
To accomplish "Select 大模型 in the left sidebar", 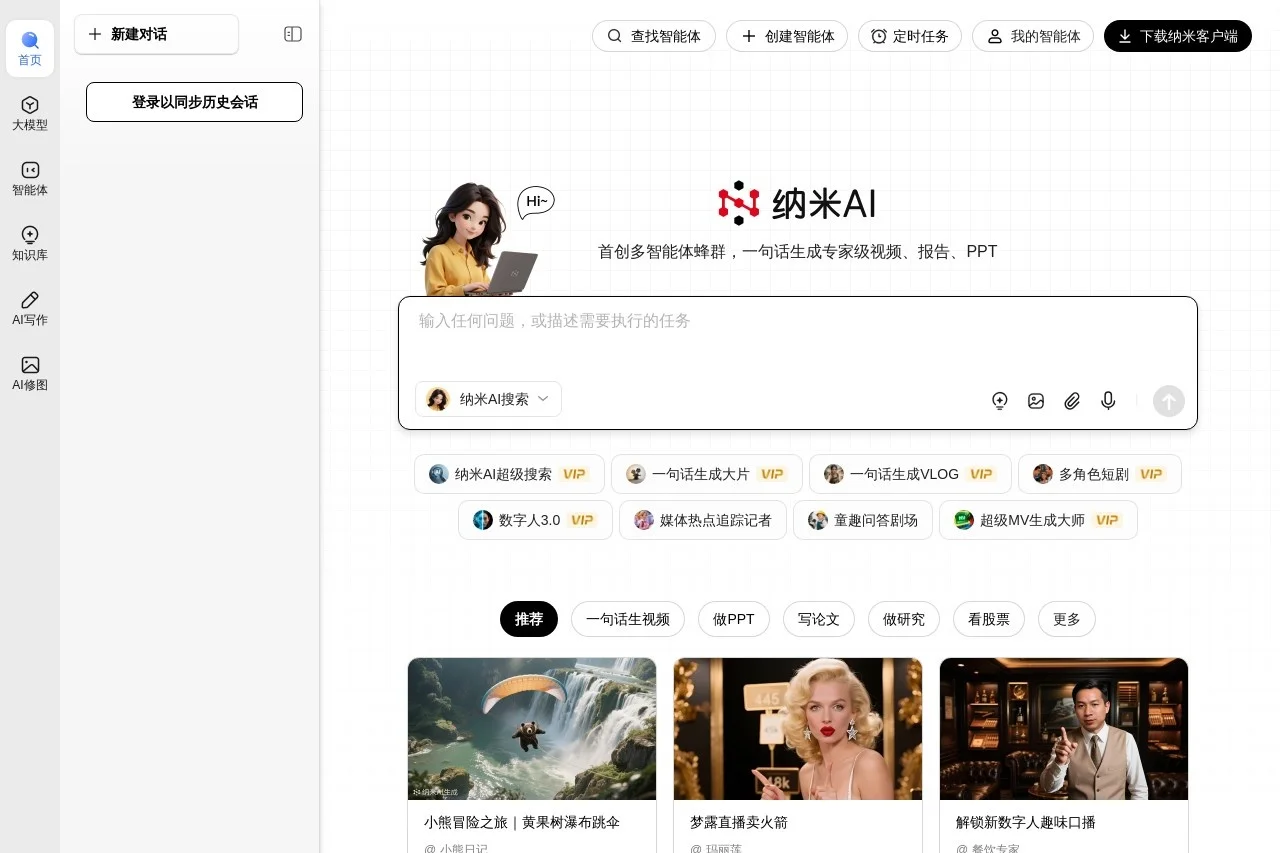I will pyautogui.click(x=29, y=113).
